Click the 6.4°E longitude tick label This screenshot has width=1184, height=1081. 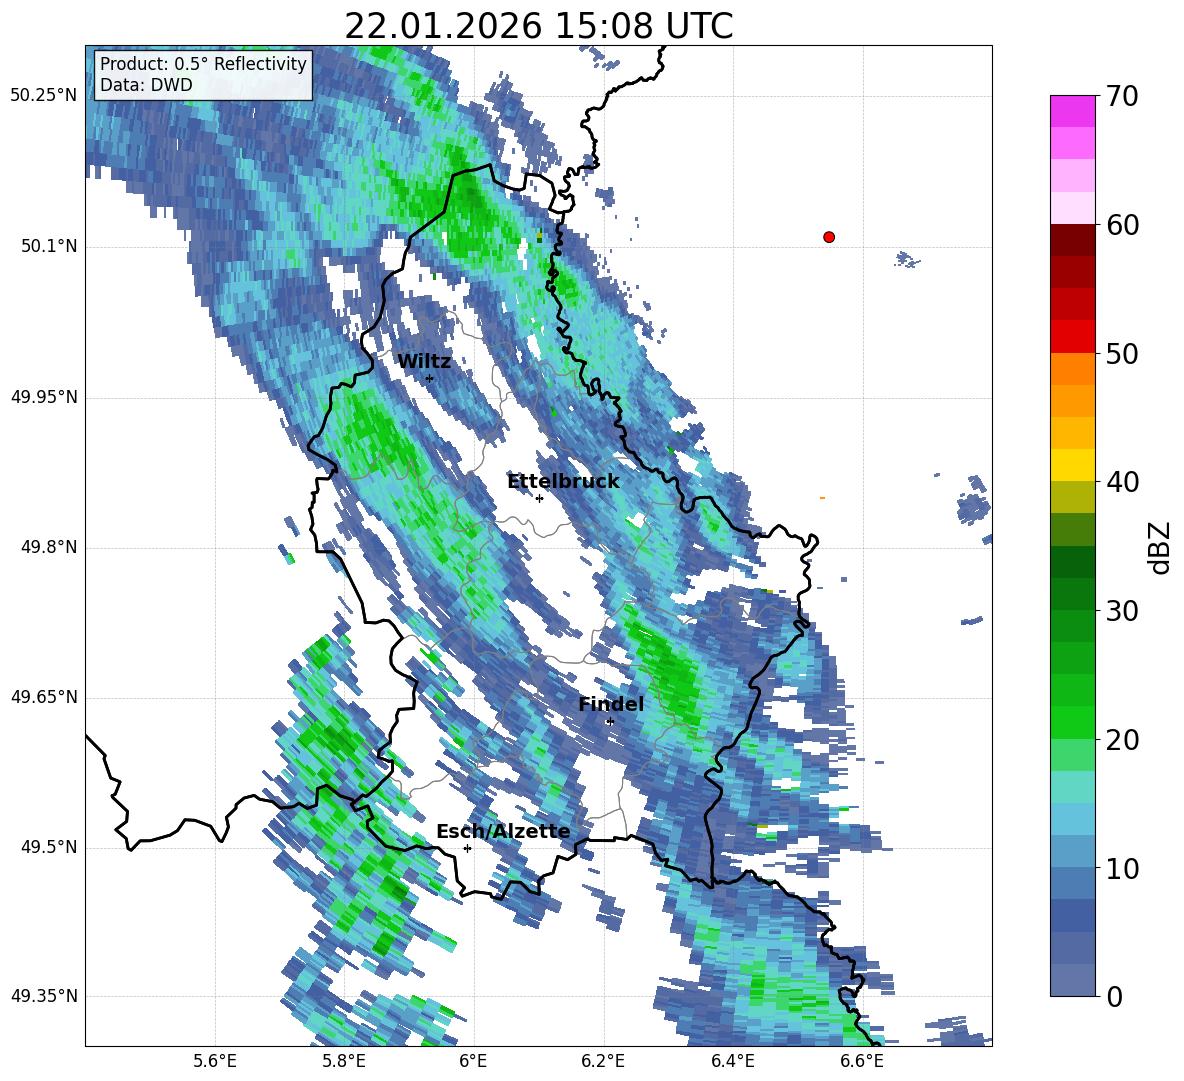tap(732, 1061)
